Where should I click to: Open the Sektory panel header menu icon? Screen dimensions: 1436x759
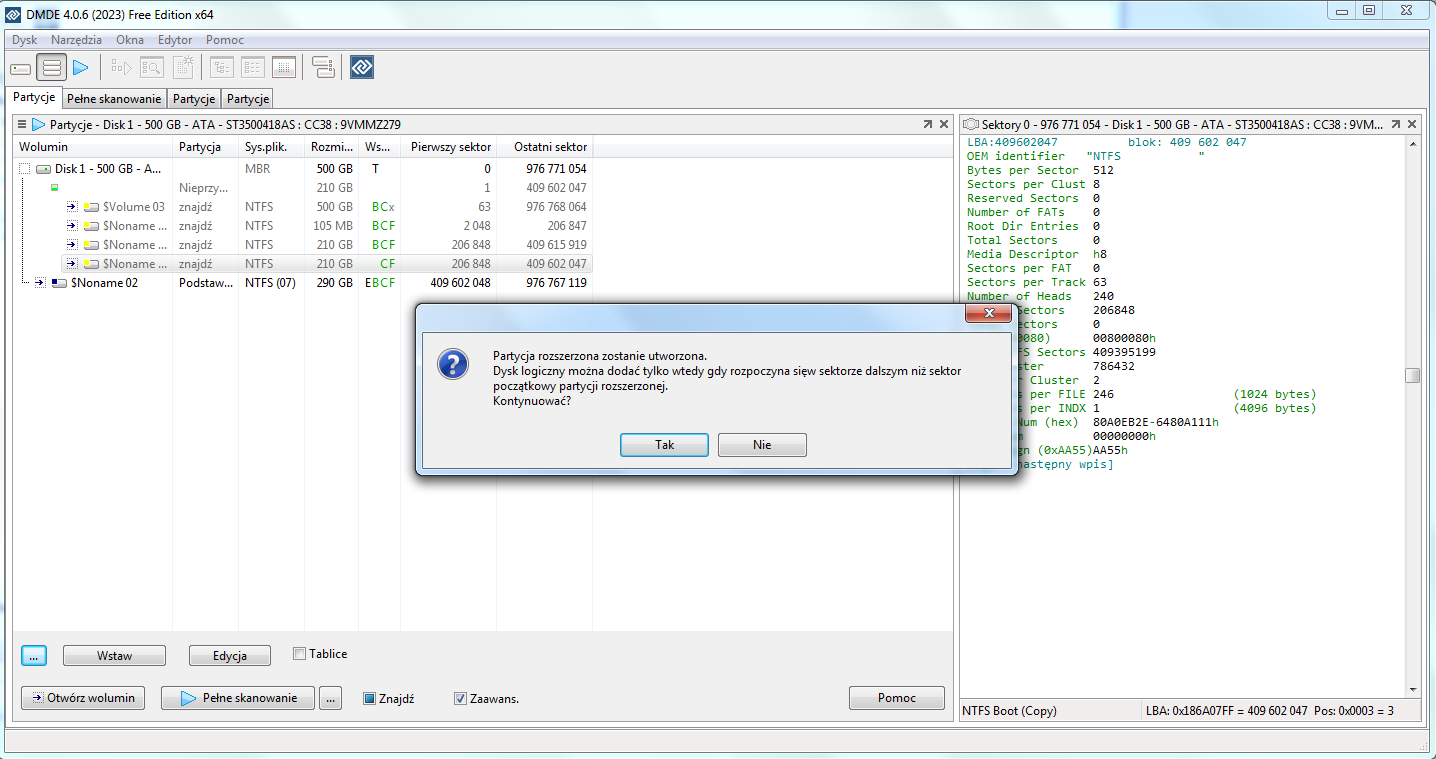[971, 125]
